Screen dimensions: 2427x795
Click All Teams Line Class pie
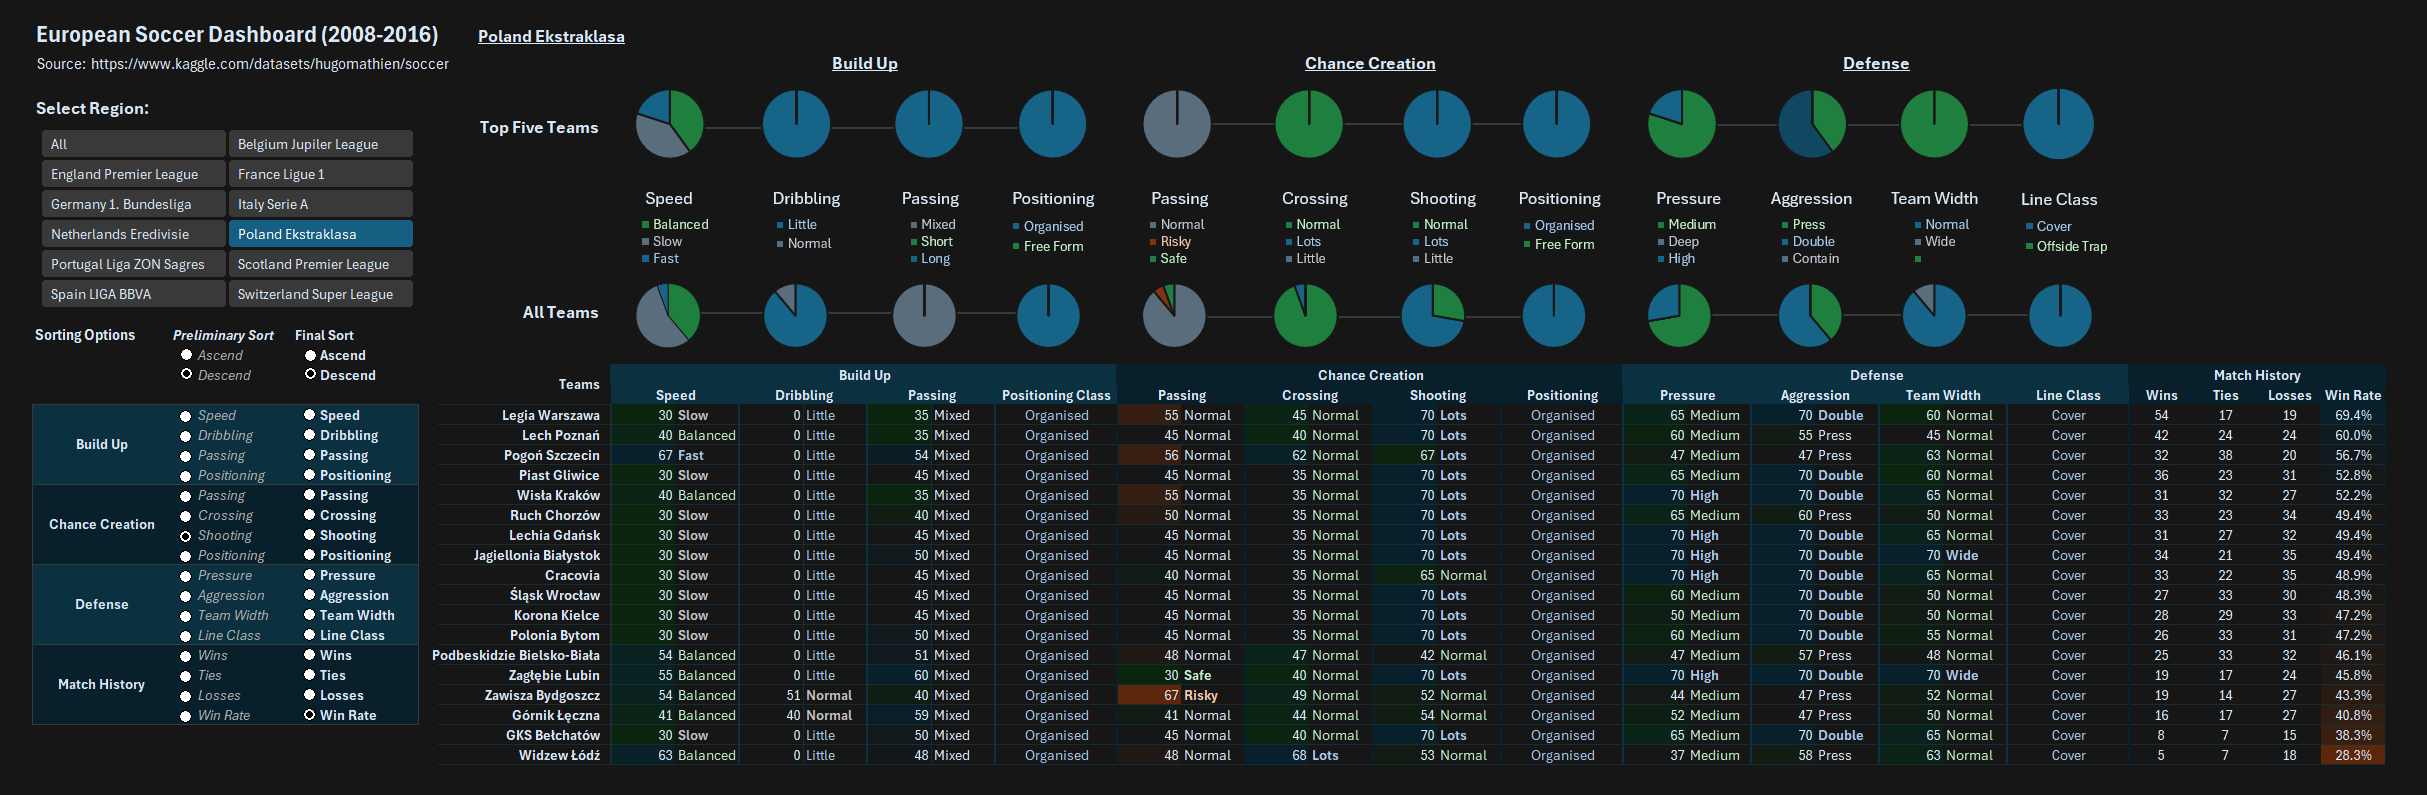(x=2060, y=315)
